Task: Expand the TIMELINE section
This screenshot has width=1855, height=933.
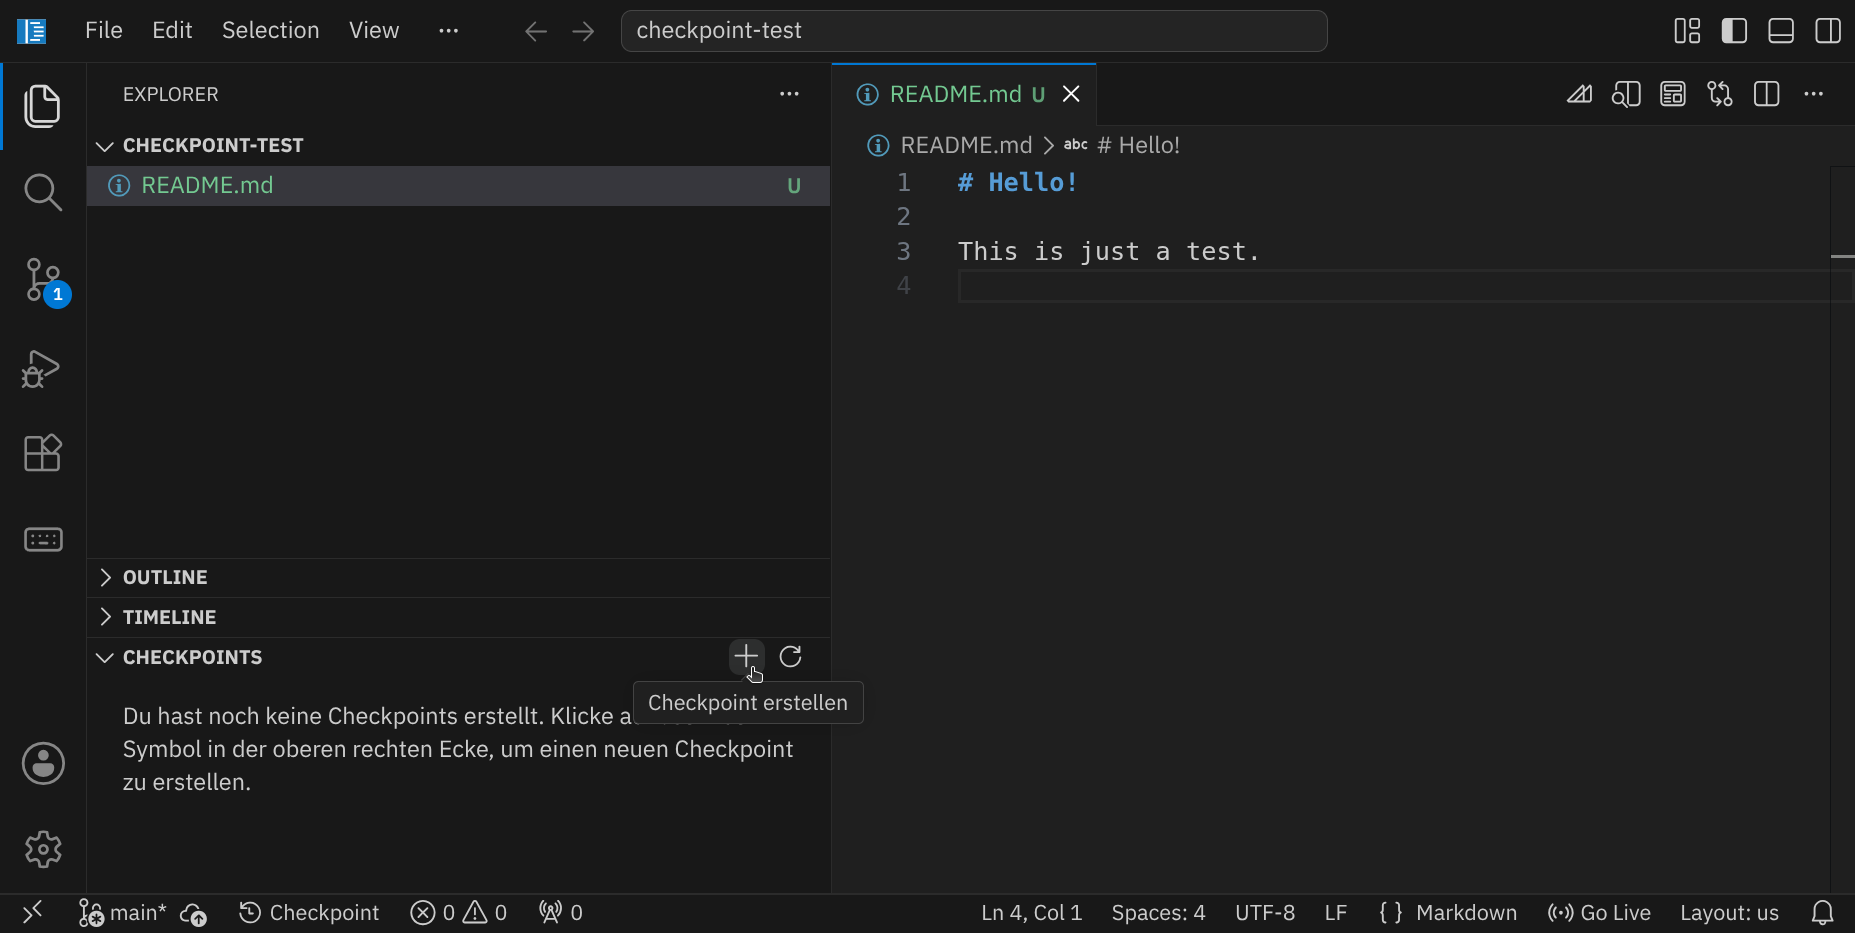Action: click(458, 617)
